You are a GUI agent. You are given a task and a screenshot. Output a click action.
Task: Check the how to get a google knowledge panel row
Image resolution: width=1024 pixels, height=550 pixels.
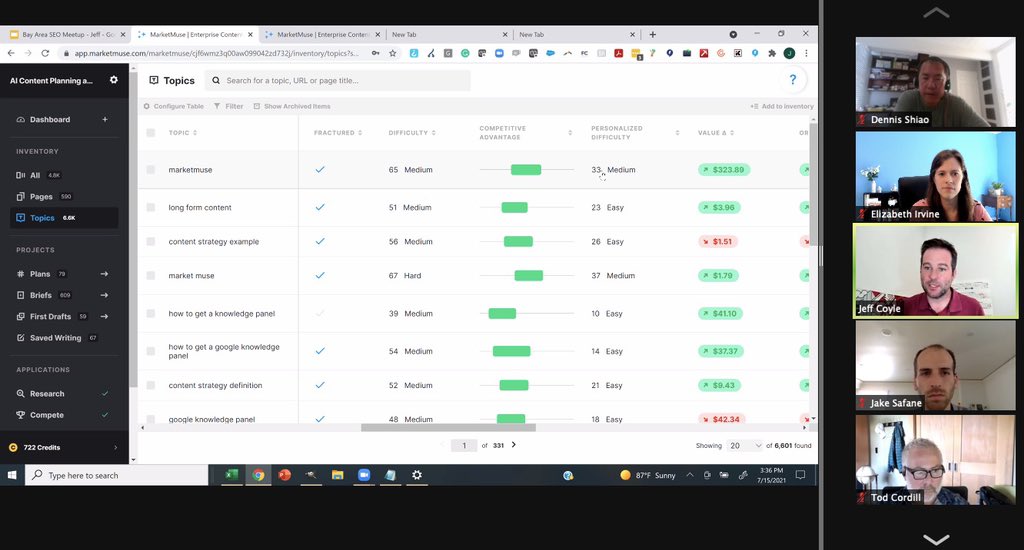click(151, 351)
